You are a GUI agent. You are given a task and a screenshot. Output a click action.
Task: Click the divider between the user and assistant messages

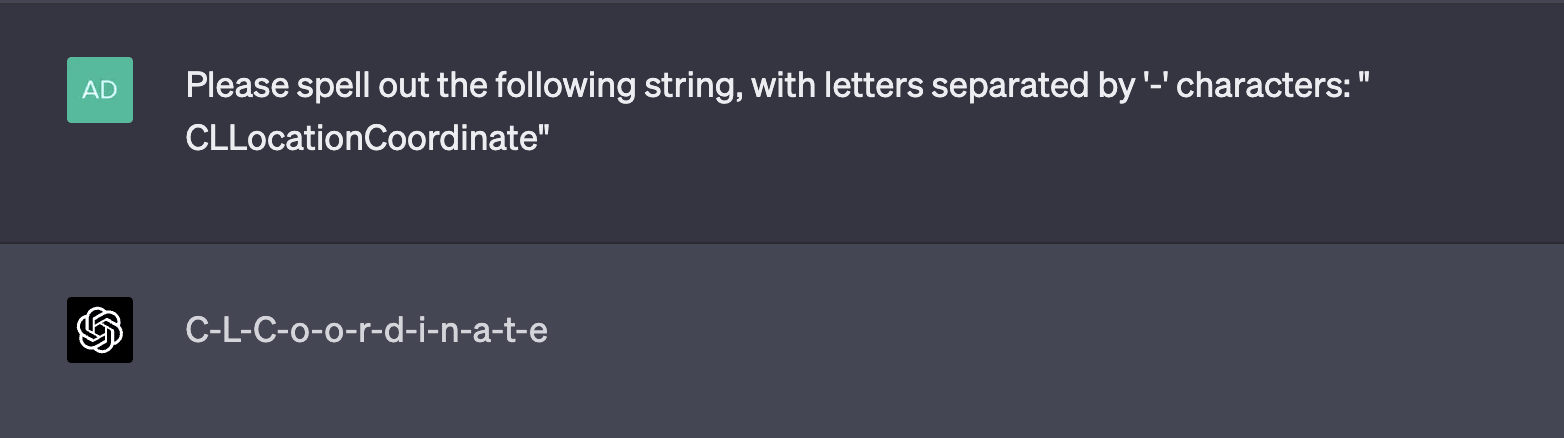click(782, 243)
